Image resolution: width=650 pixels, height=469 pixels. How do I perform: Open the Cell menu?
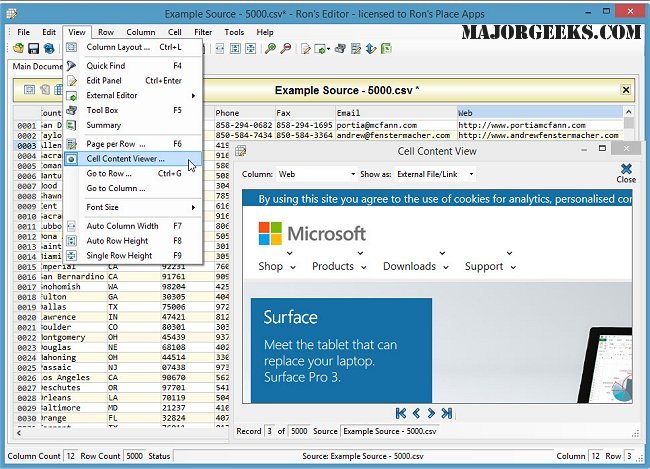tap(175, 32)
